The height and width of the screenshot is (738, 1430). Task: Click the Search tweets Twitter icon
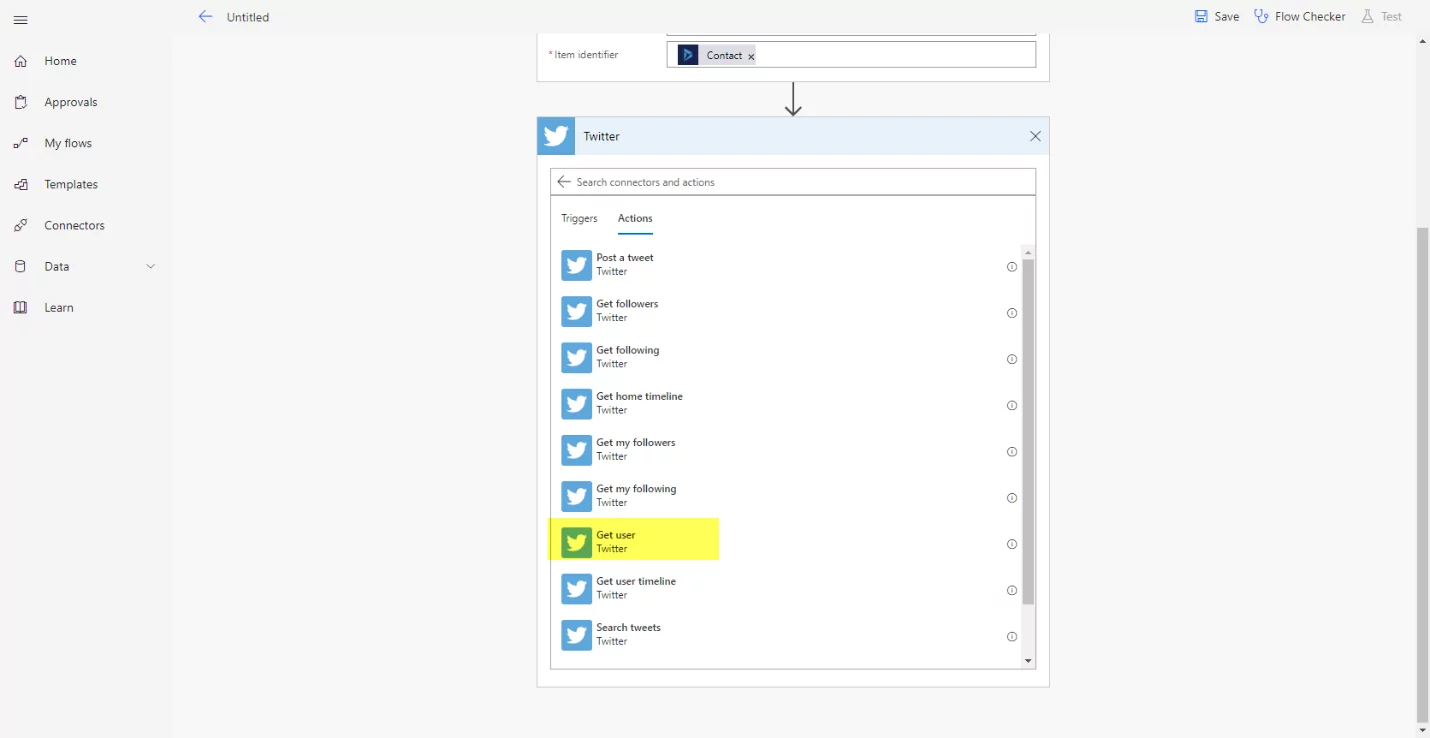coord(576,635)
